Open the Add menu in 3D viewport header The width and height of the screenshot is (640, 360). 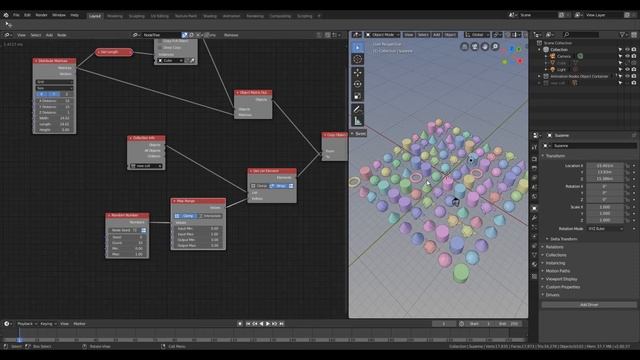436,35
